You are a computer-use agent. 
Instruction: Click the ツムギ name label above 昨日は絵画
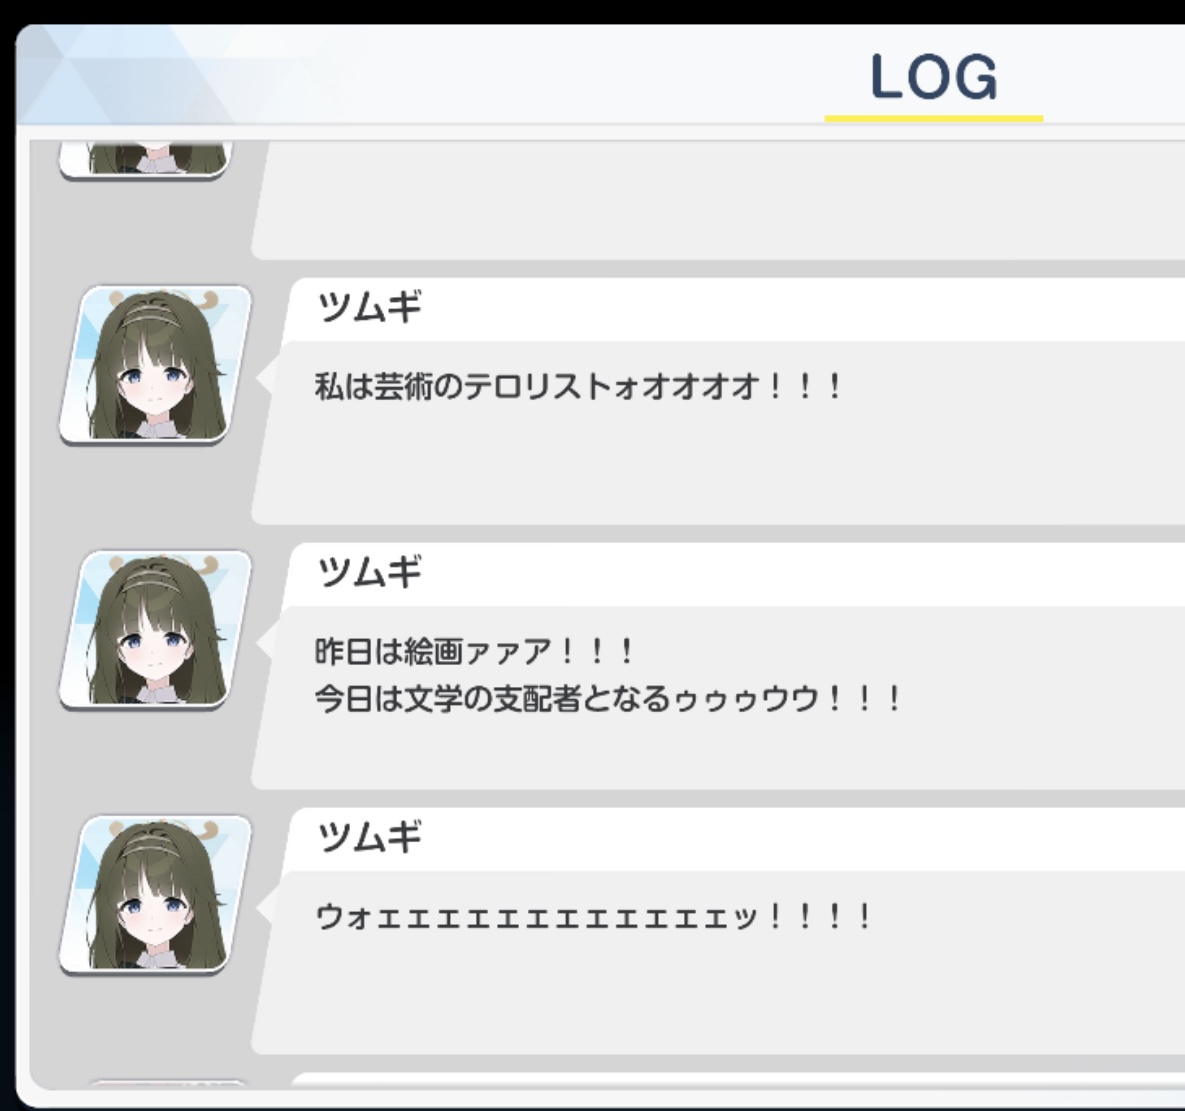click(369, 571)
